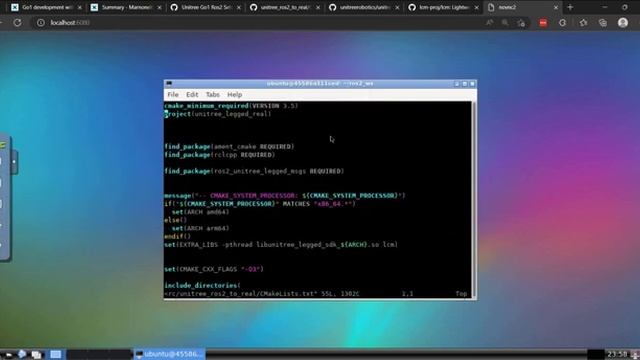Click find_package(ros2_unitree_legged_msgs REQUIRED) line
The height and width of the screenshot is (360, 640).
point(254,171)
